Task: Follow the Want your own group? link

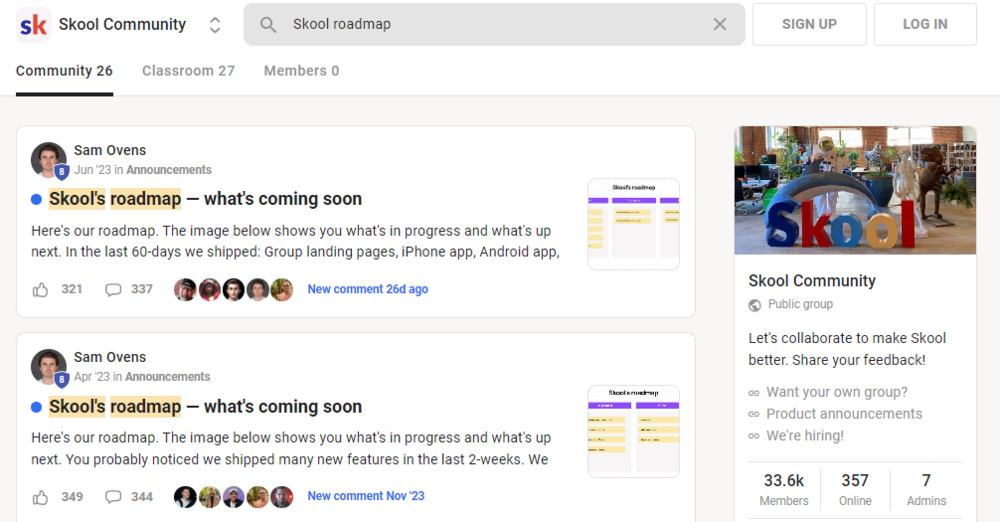Action: pyautogui.click(x=837, y=392)
